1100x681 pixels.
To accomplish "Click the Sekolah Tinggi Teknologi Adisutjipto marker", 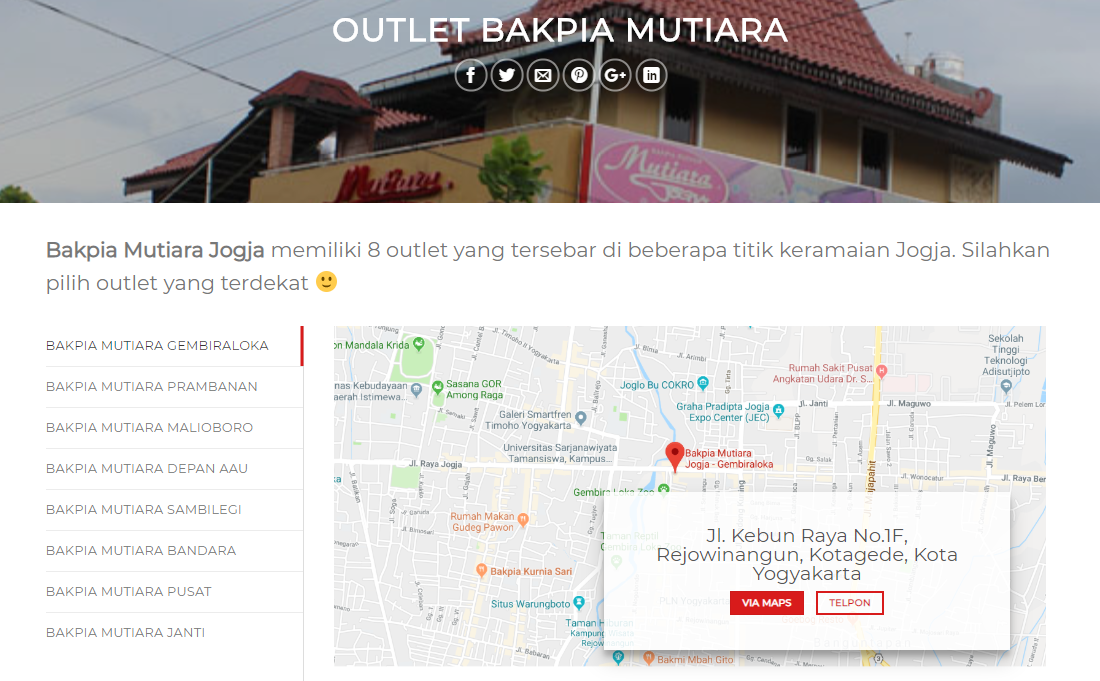I will (x=1006, y=386).
